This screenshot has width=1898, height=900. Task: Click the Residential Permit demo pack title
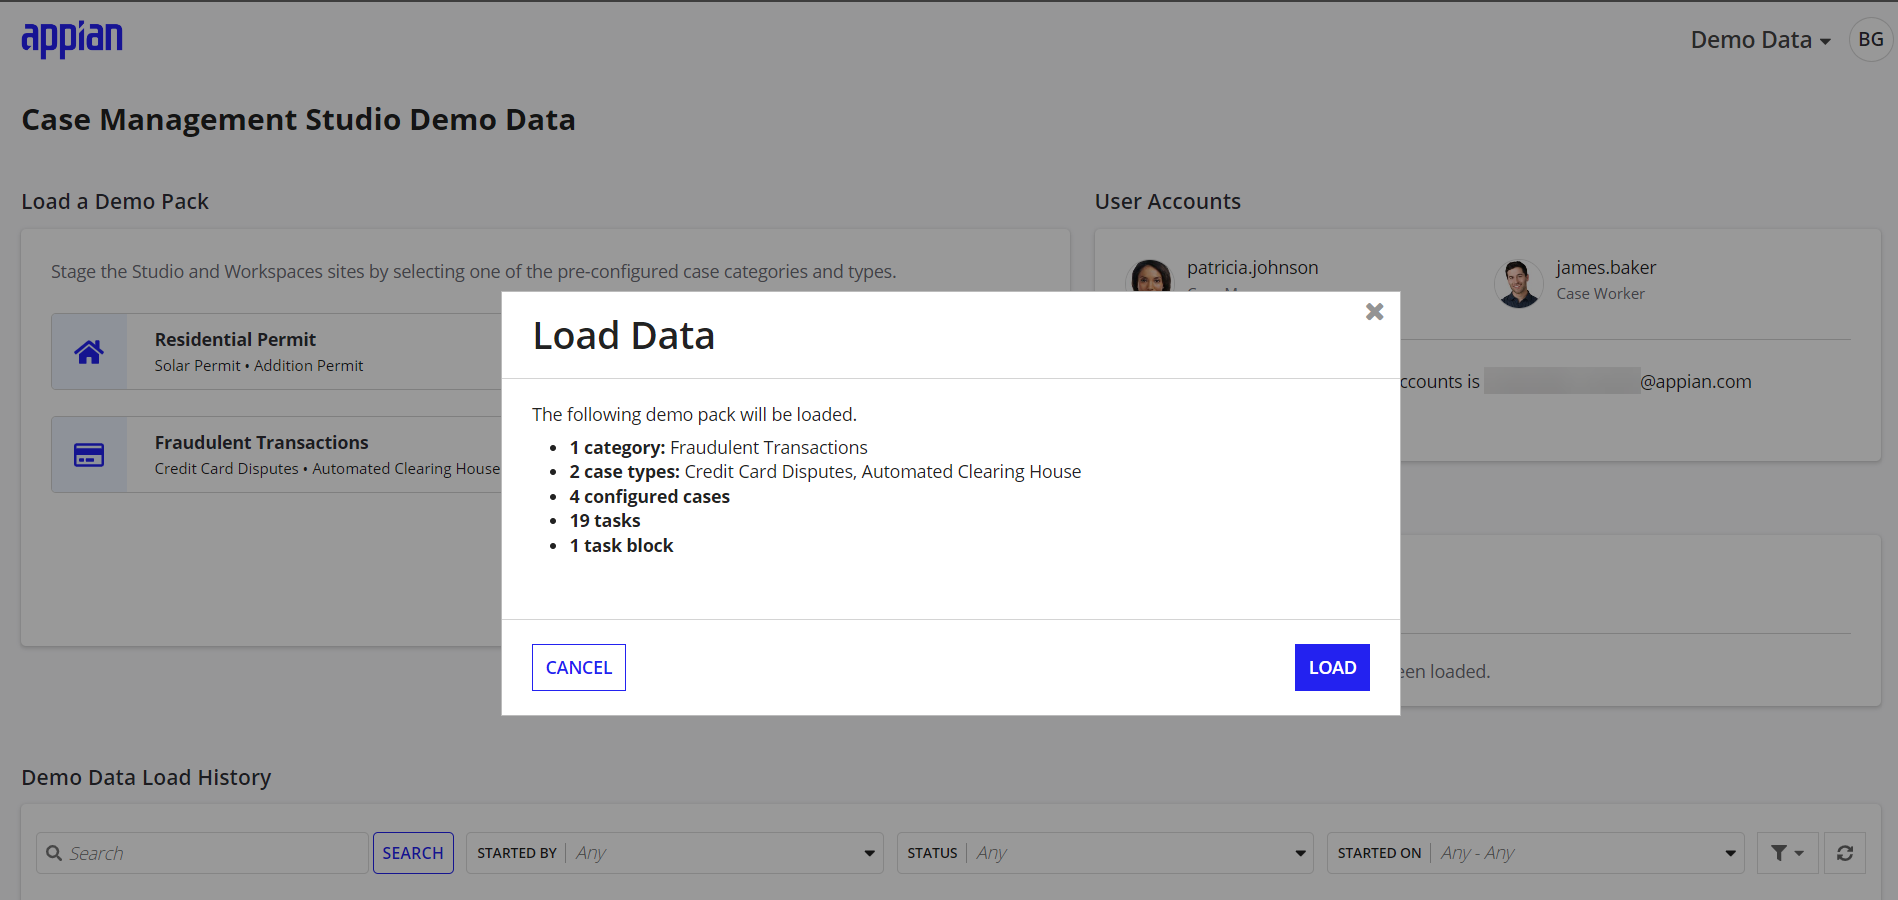[x=235, y=340]
